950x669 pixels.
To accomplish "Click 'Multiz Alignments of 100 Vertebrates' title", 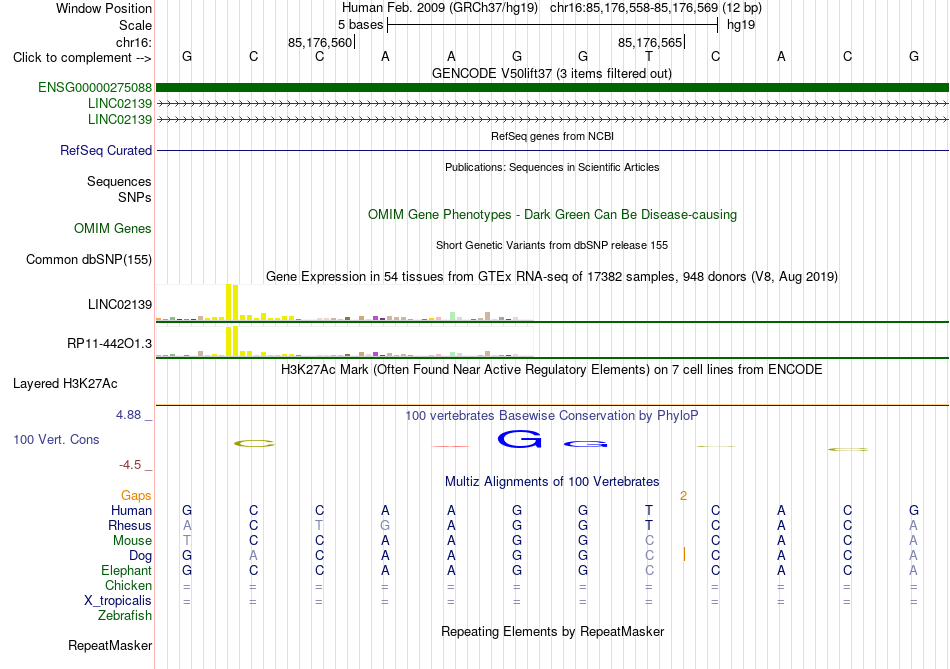I will pyautogui.click(x=552, y=482).
